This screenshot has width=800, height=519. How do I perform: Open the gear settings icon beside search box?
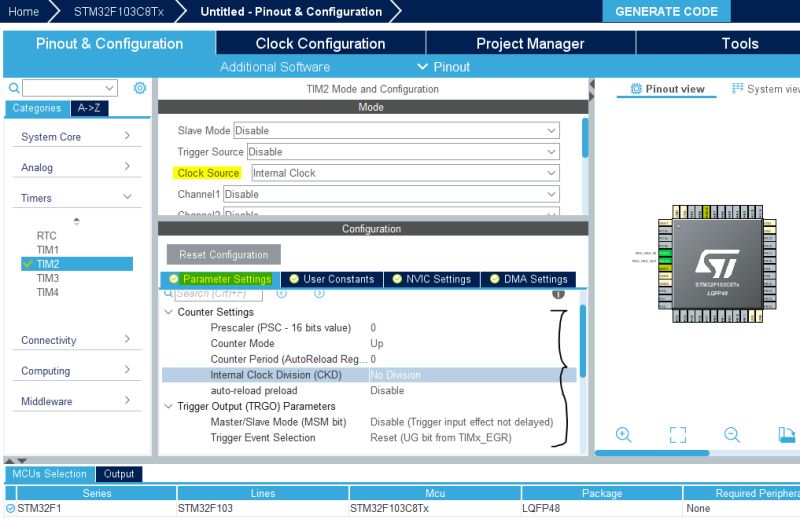click(x=140, y=88)
